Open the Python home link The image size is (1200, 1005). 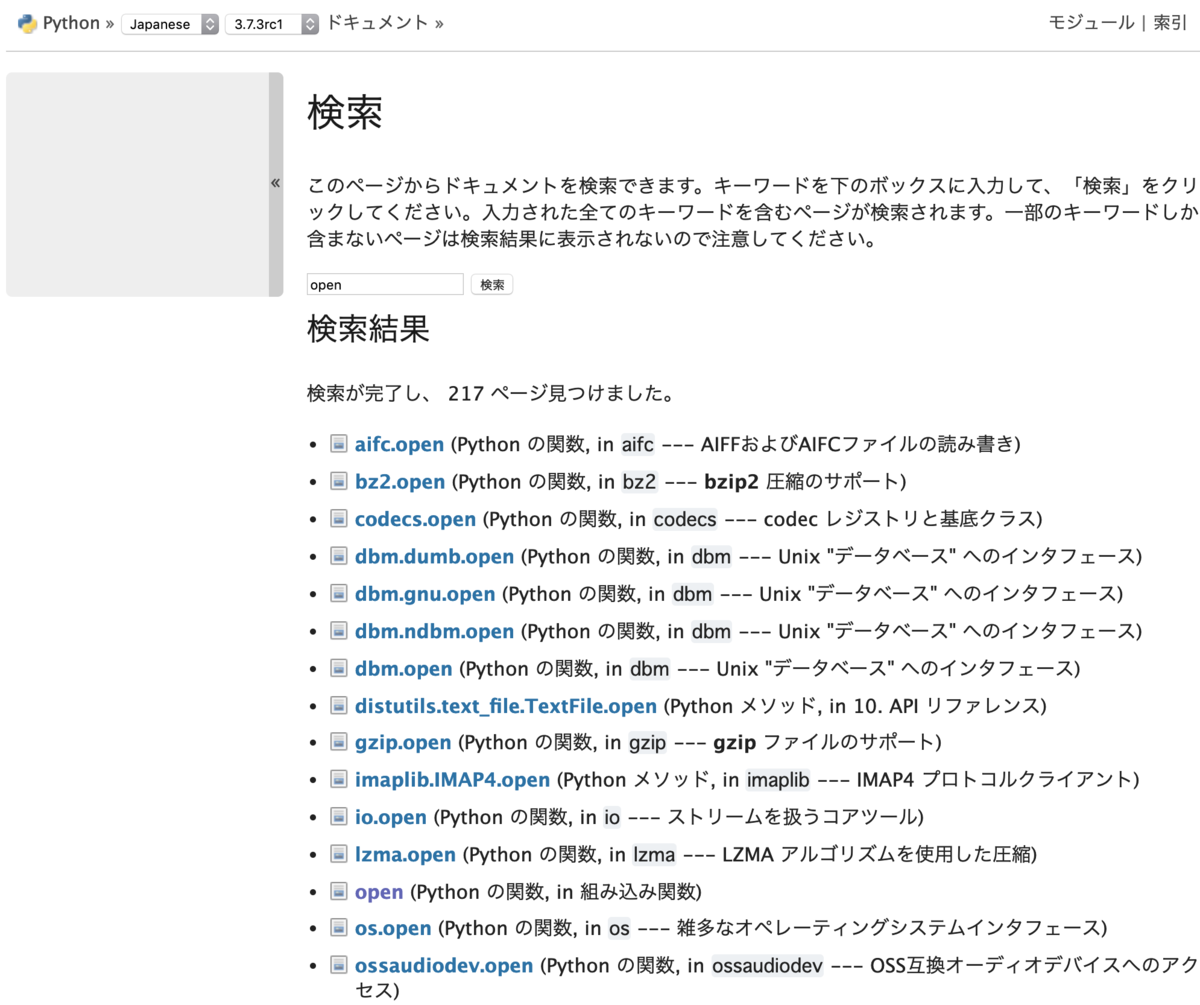(x=72, y=23)
